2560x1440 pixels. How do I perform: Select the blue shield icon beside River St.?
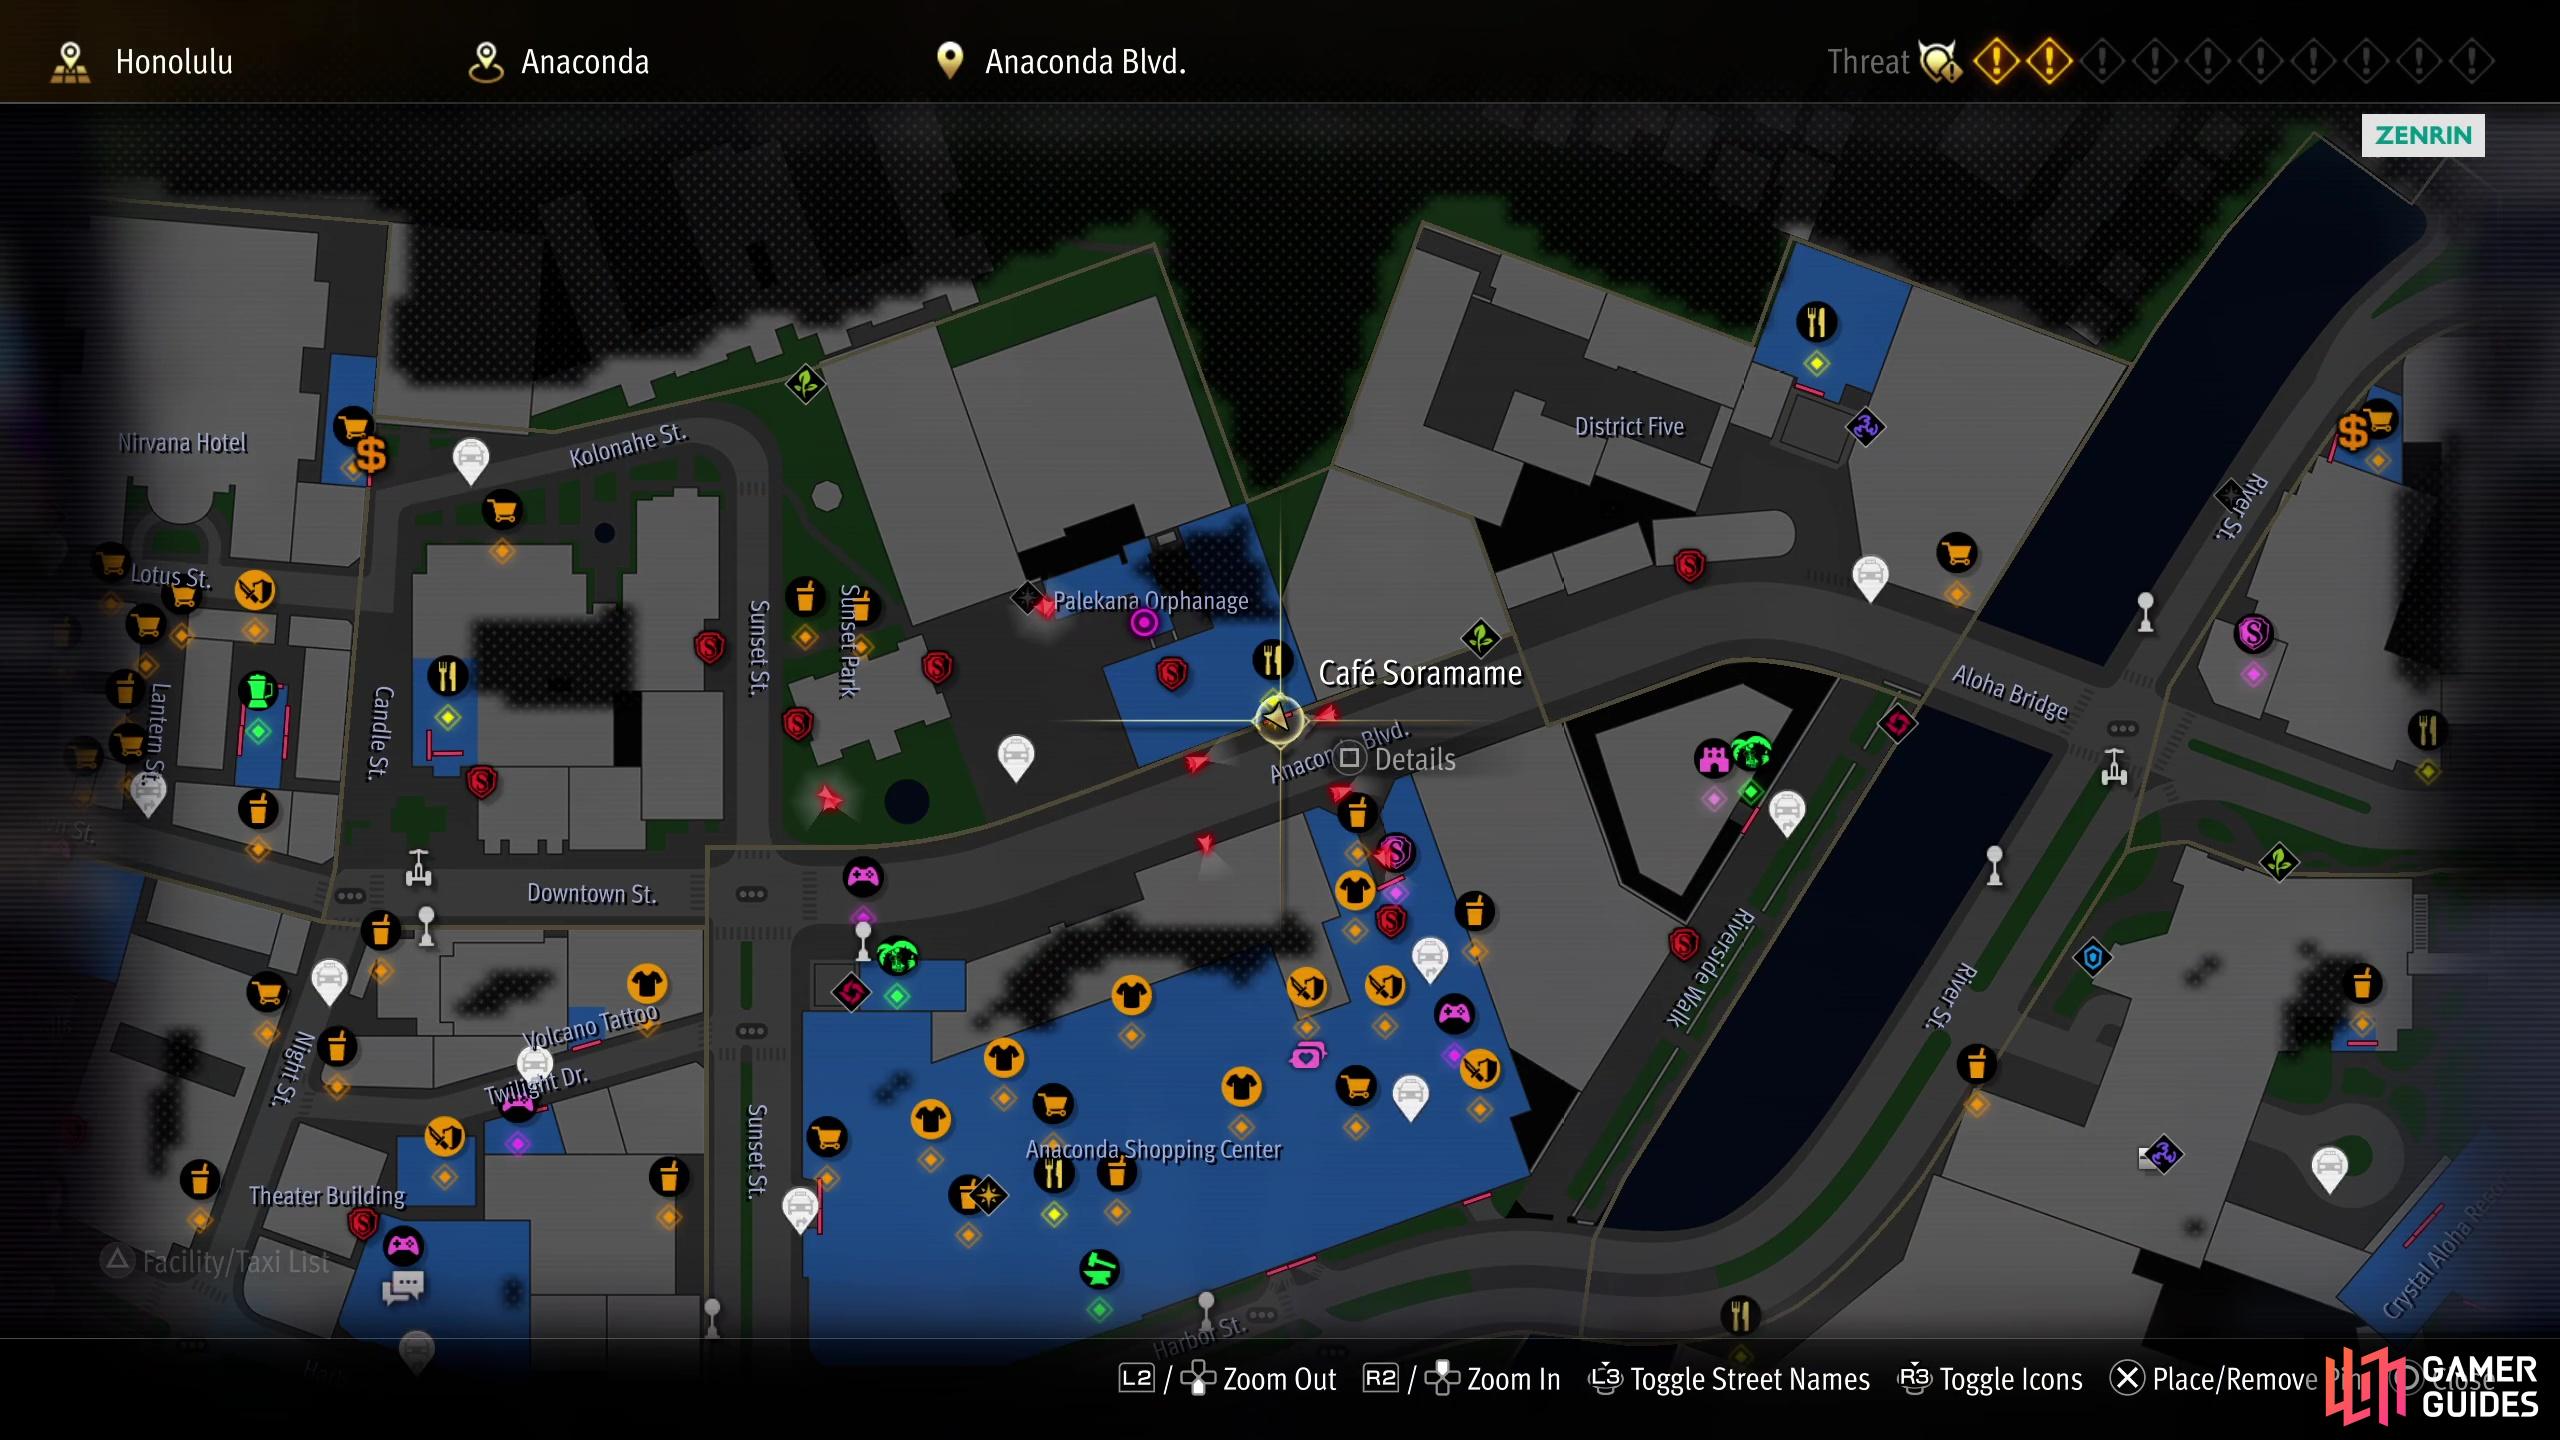click(x=2092, y=958)
